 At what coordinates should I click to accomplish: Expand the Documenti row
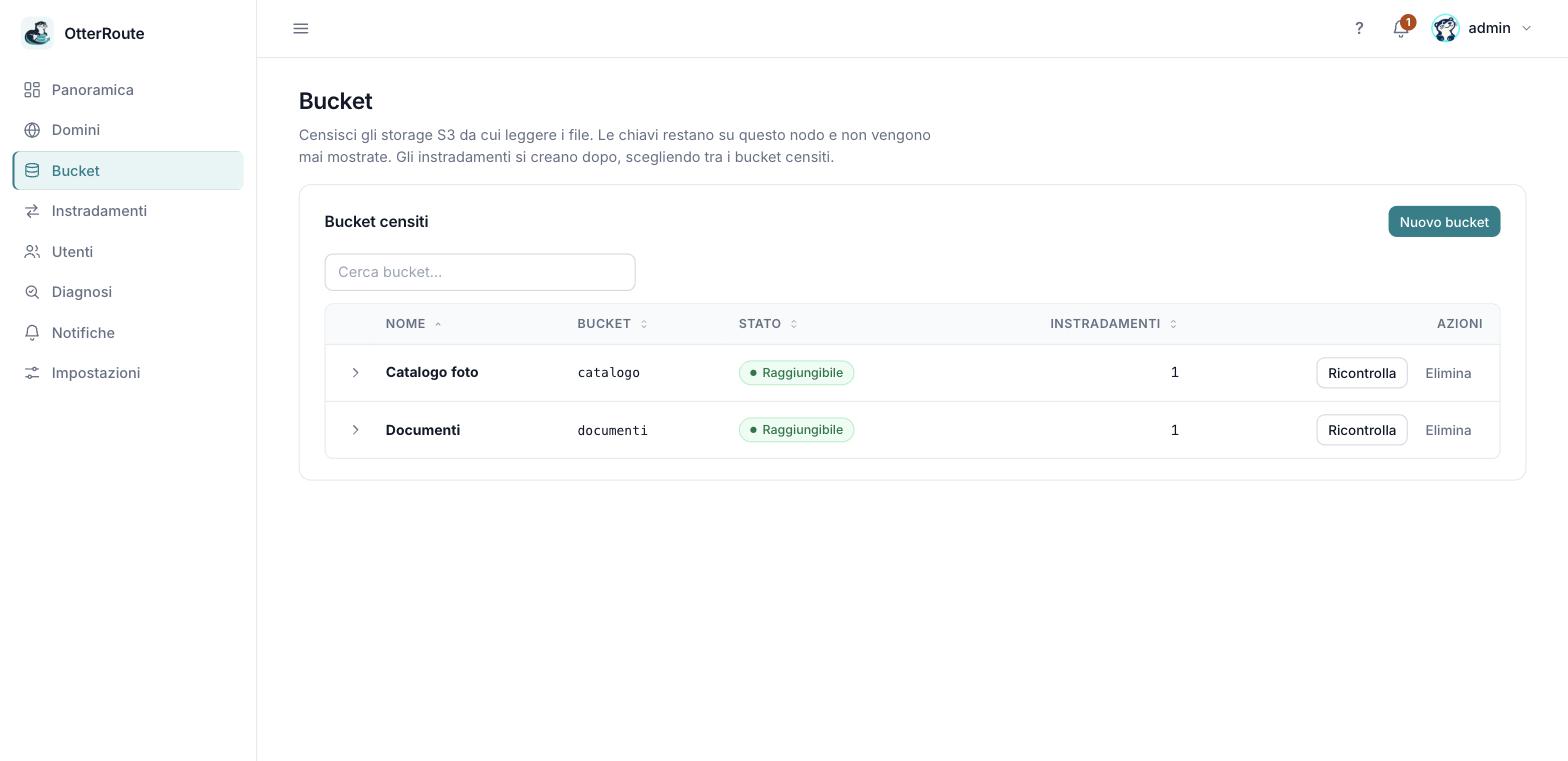tap(355, 430)
